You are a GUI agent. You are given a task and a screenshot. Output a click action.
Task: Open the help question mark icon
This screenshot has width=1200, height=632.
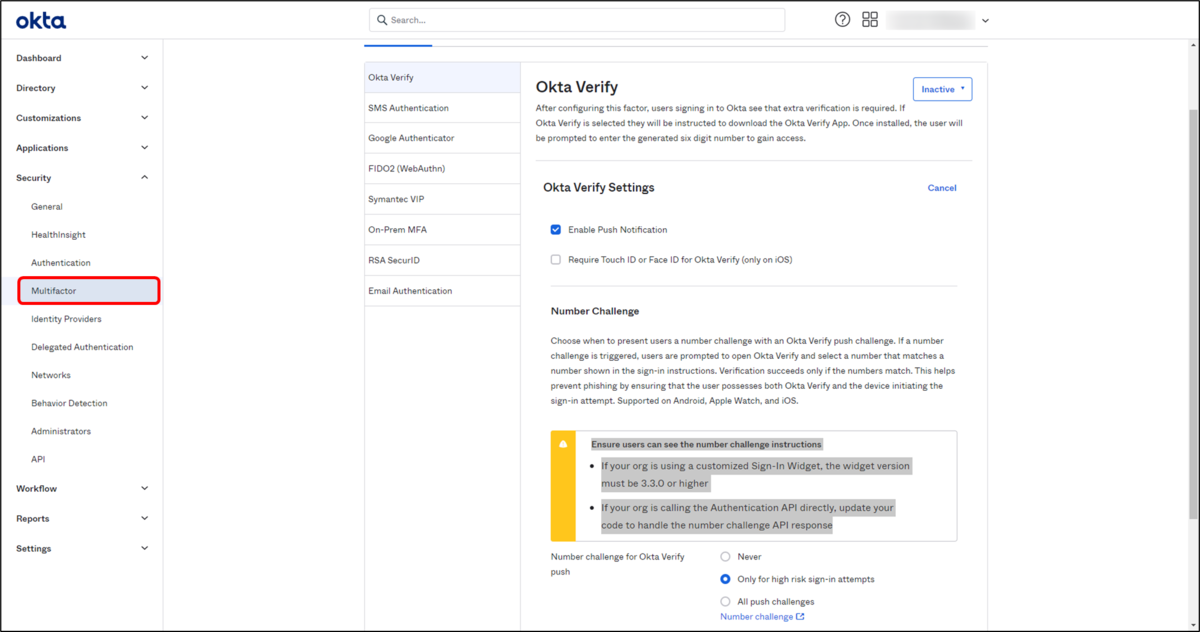pyautogui.click(x=843, y=20)
